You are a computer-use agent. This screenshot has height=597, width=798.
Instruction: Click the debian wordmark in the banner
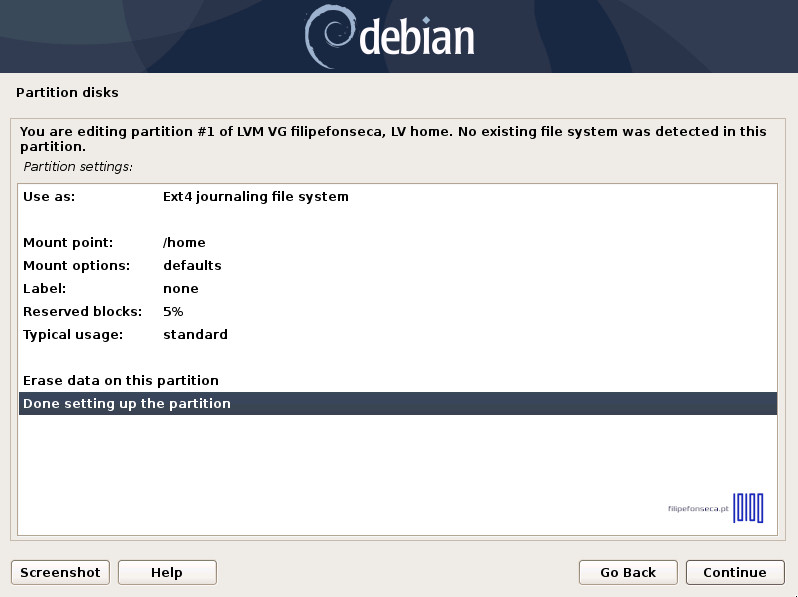416,38
